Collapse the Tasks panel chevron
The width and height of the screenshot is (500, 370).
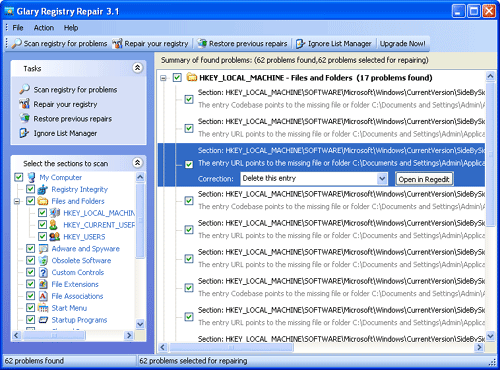[x=137, y=68]
